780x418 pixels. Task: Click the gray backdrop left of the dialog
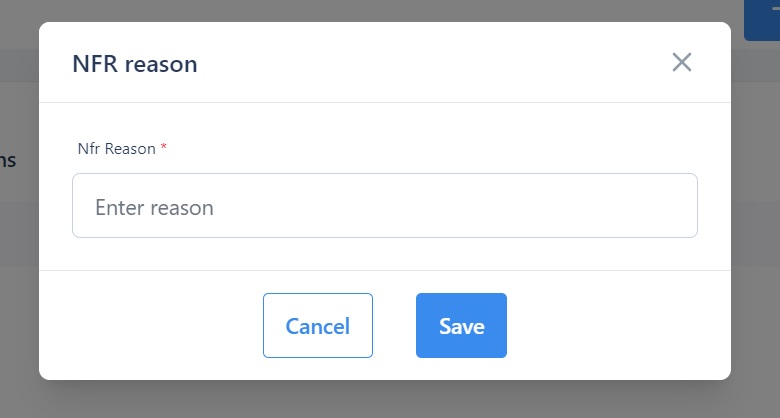[x=18, y=300]
